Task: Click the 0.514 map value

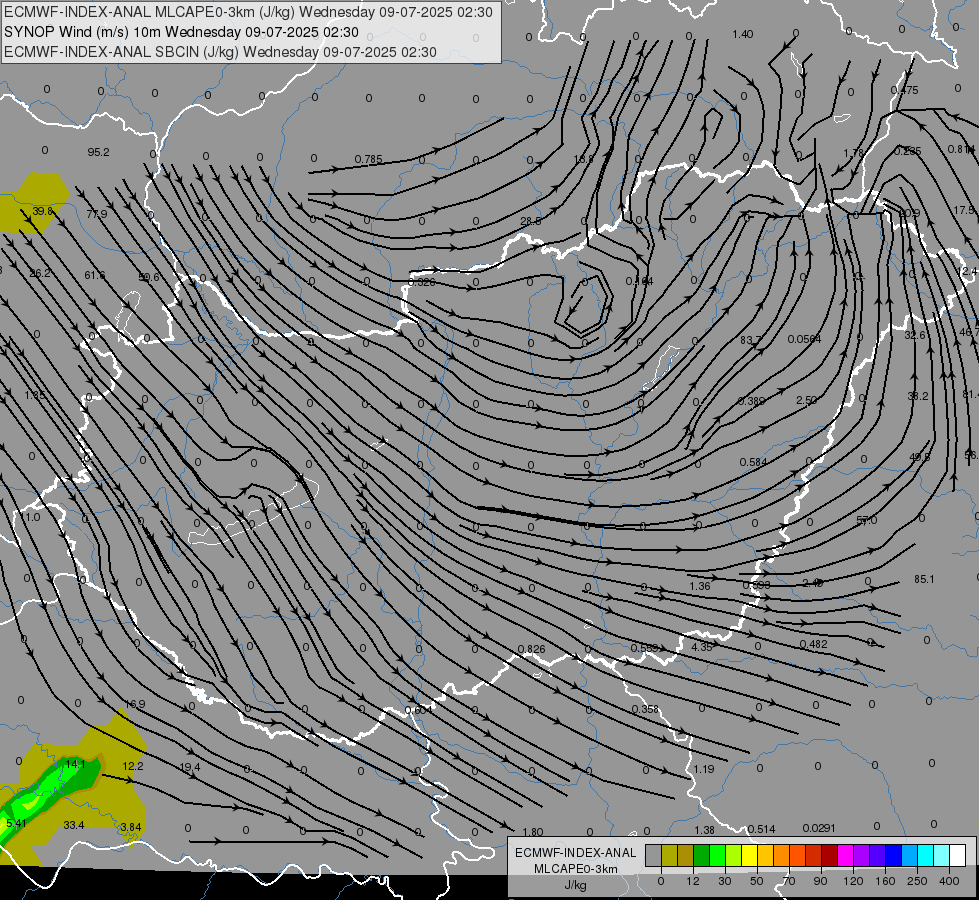Action: pyautogui.click(x=762, y=829)
